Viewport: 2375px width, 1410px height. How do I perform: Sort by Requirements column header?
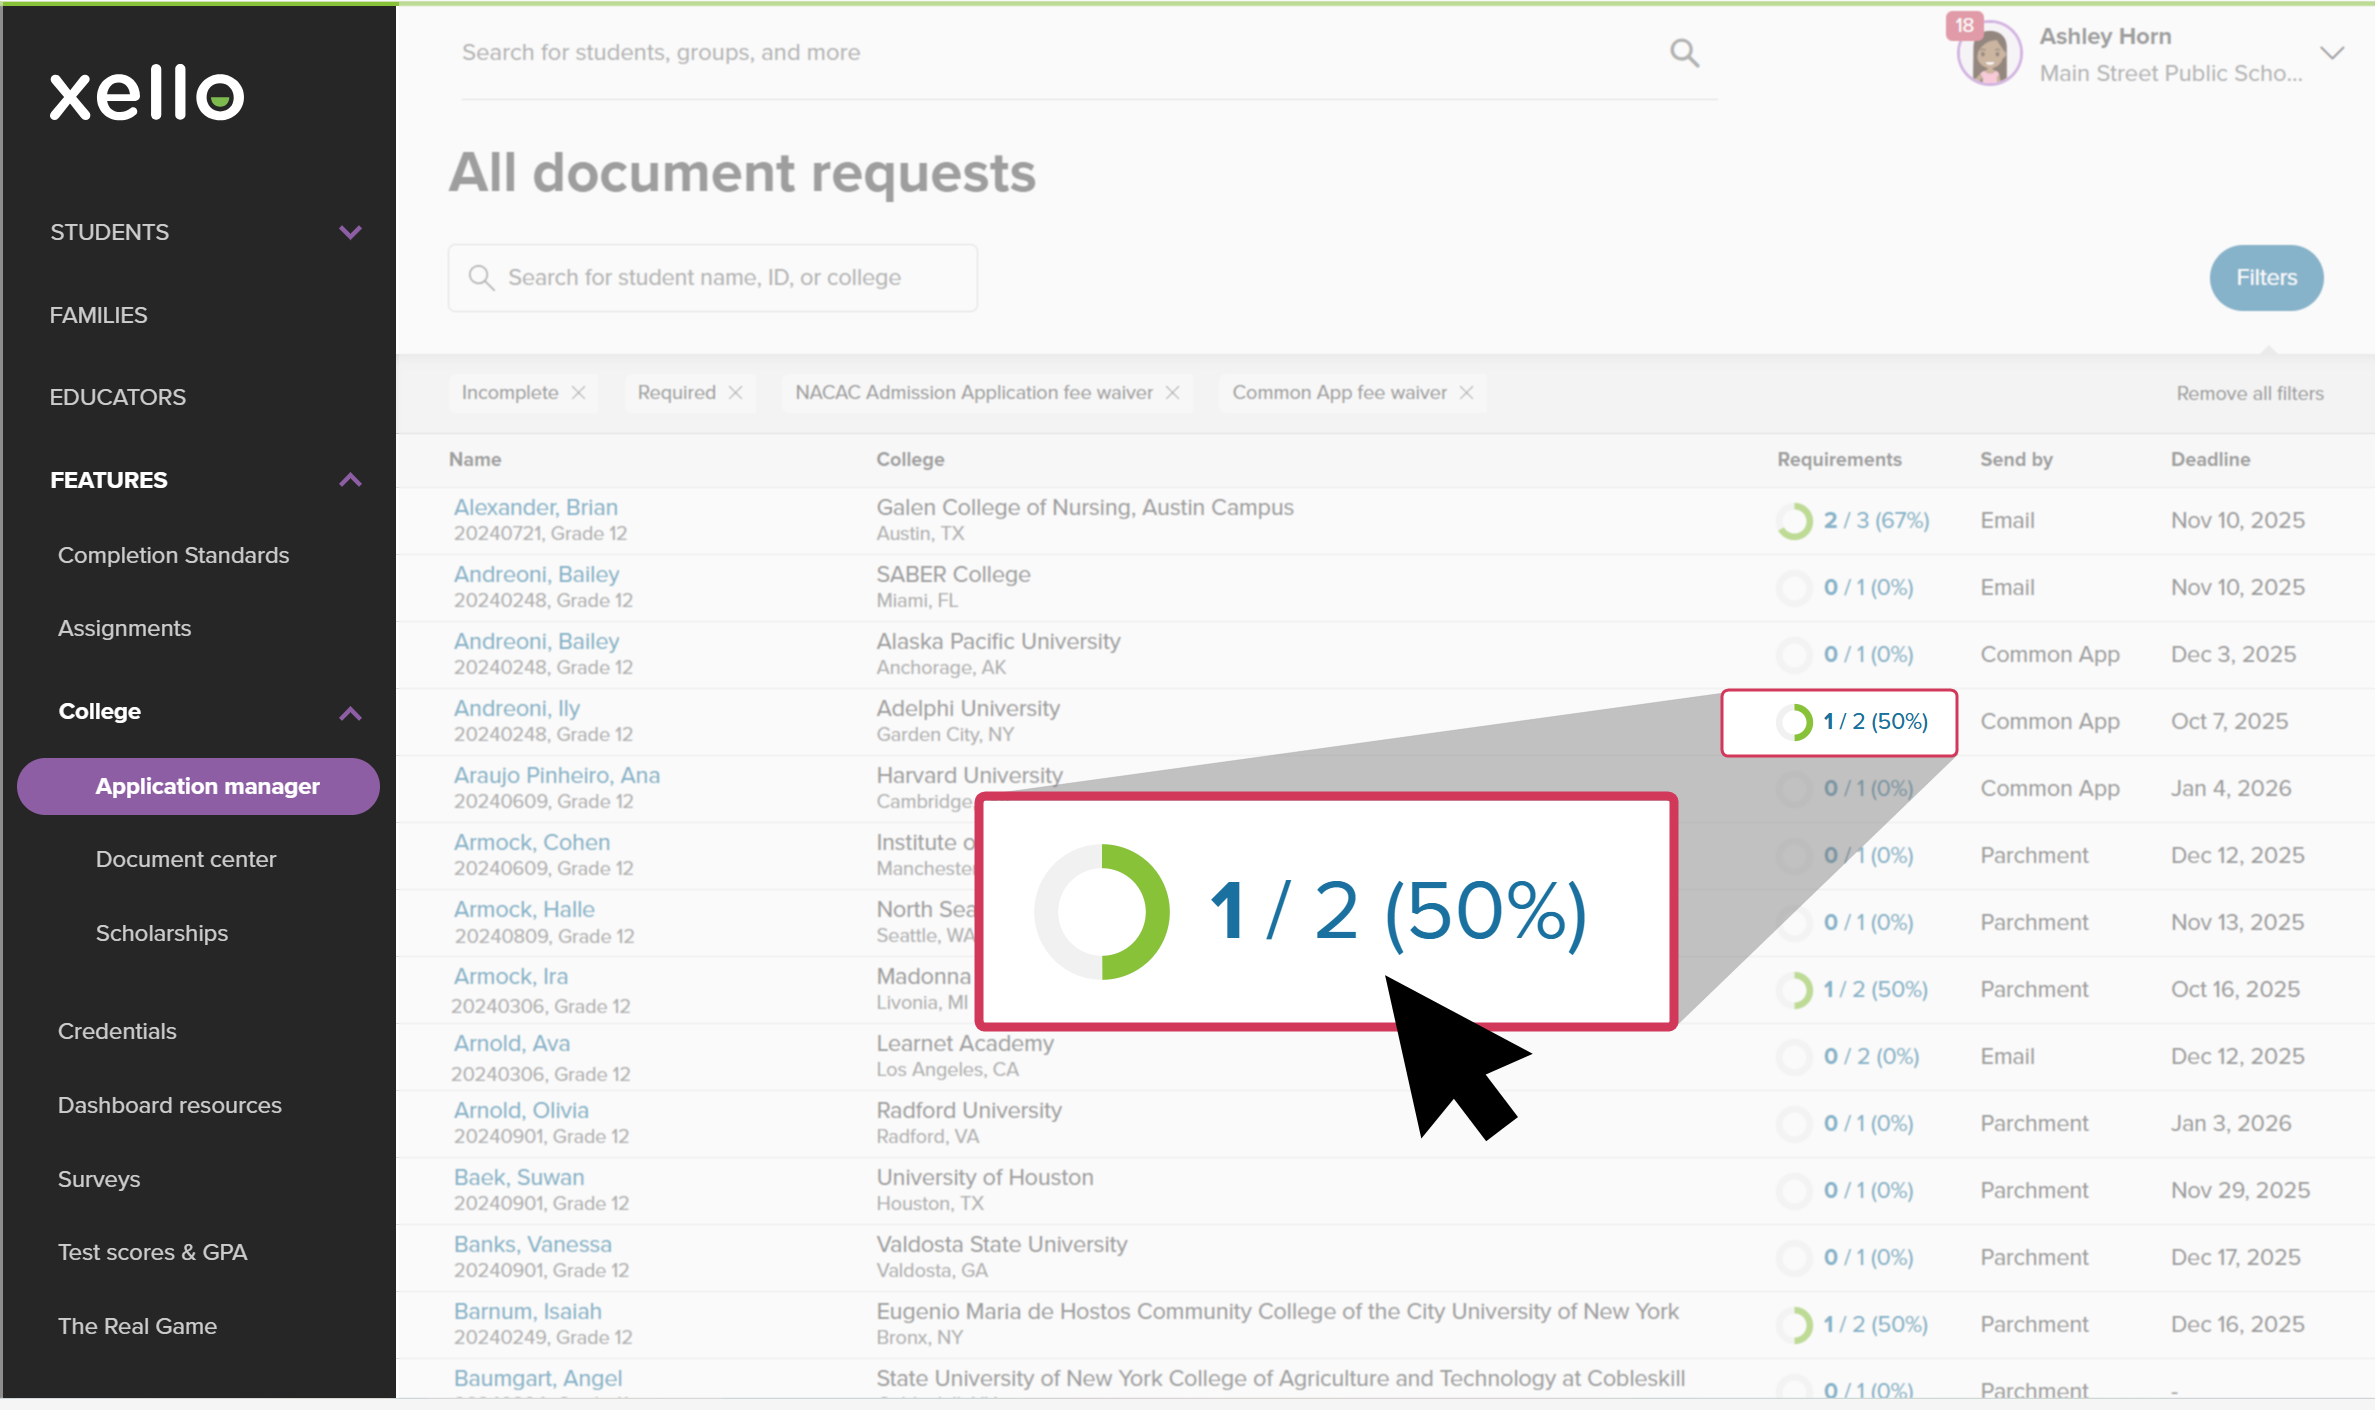pyautogui.click(x=1839, y=459)
